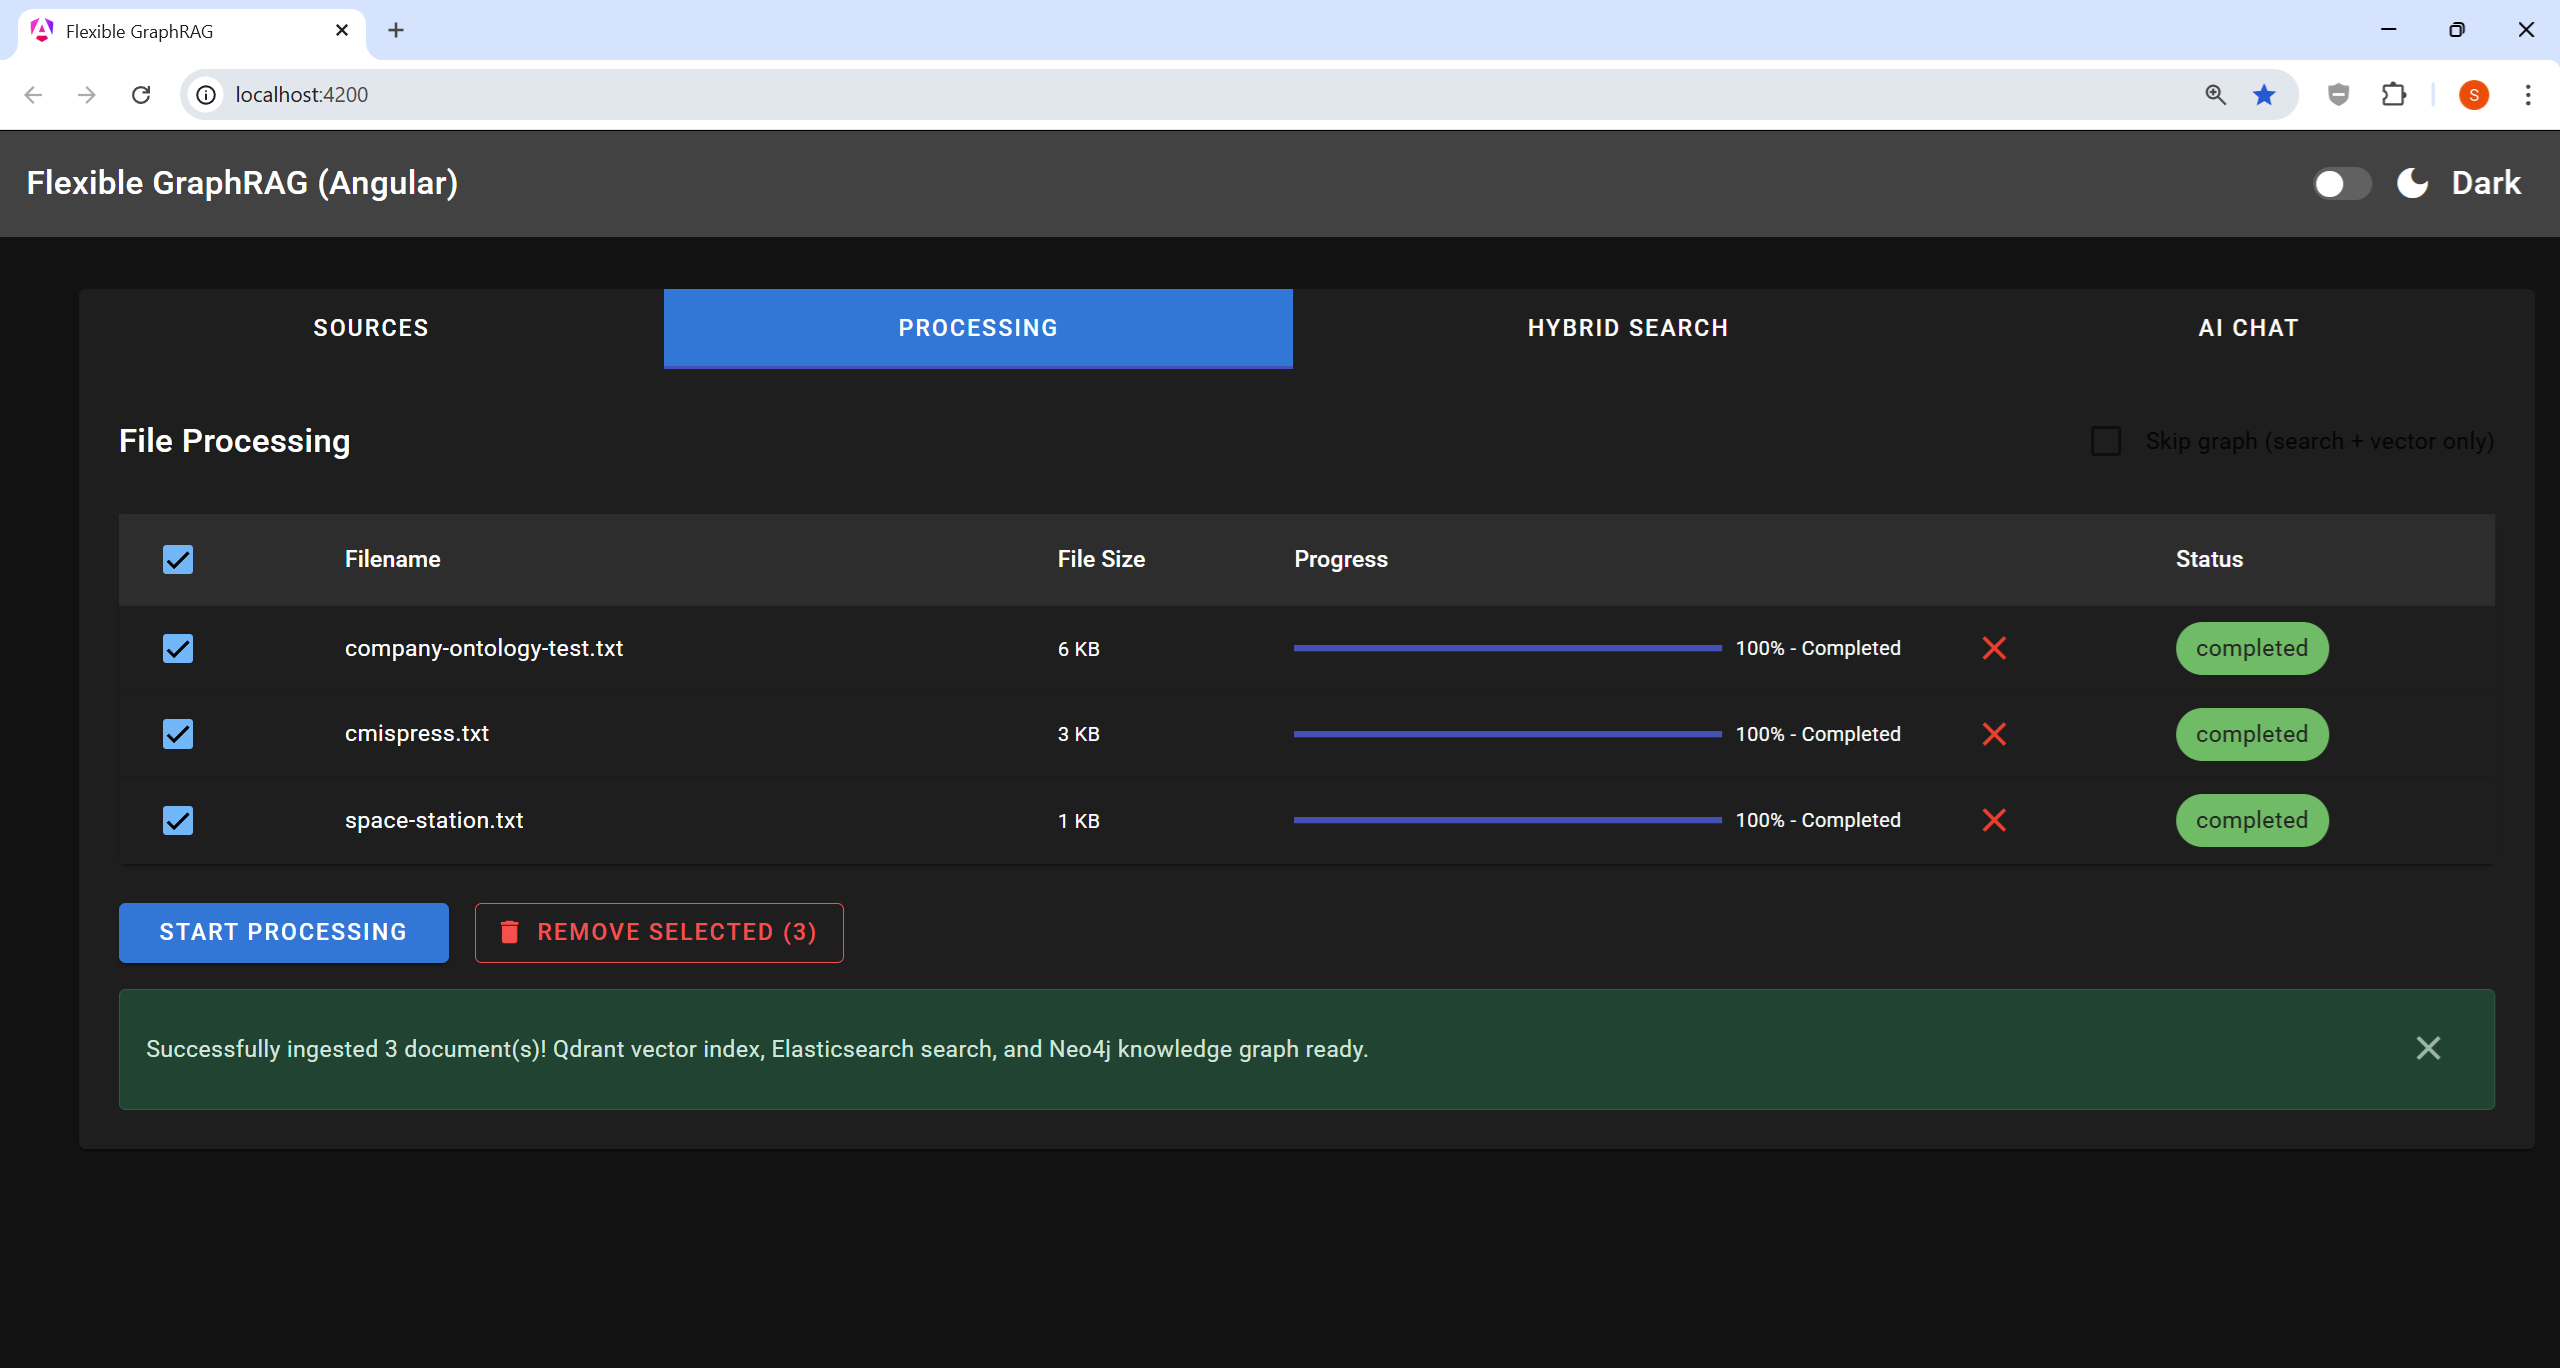Dismiss the success message banner

tap(2428, 1048)
